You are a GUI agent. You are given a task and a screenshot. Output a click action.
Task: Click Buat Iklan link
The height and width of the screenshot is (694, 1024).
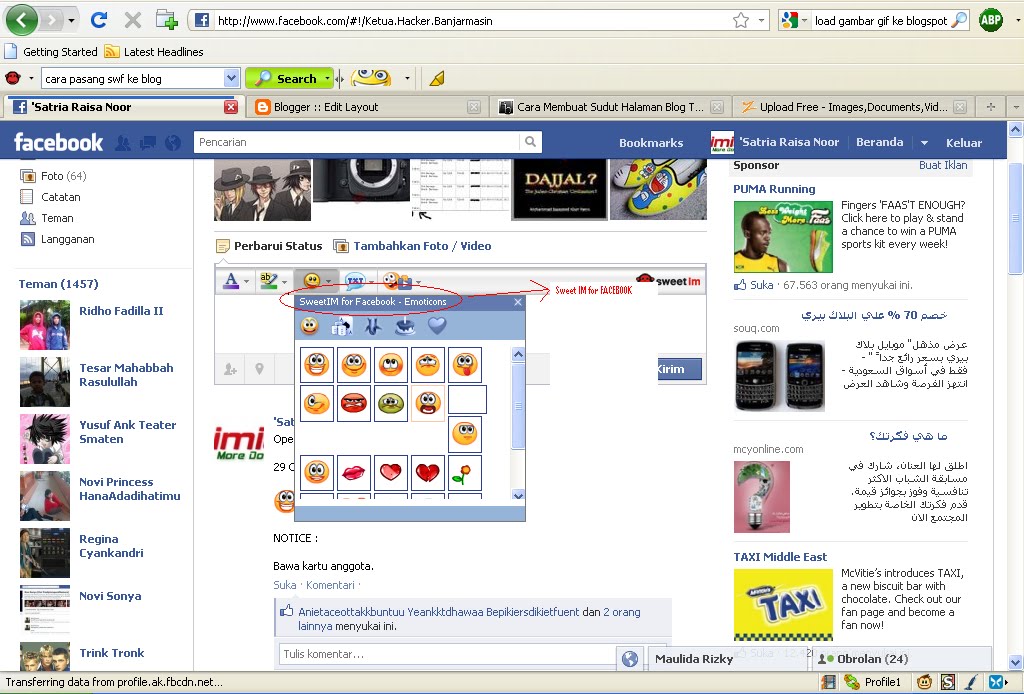point(943,165)
